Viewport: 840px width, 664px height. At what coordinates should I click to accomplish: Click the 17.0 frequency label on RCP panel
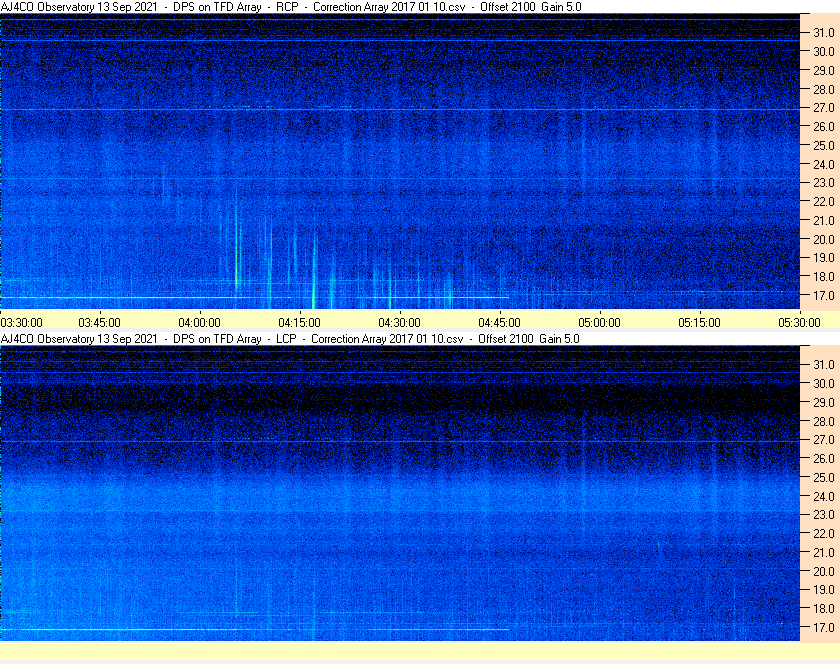pyautogui.click(x=824, y=295)
